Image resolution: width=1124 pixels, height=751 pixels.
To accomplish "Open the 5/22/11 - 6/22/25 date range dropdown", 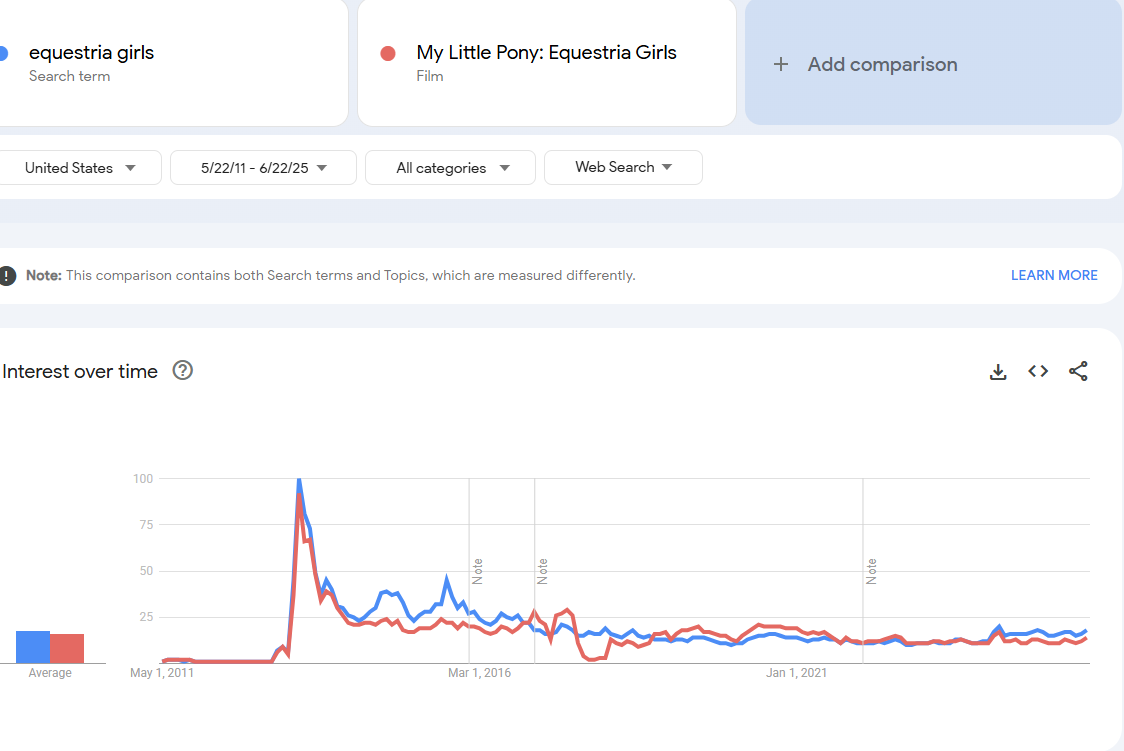I will [263, 168].
